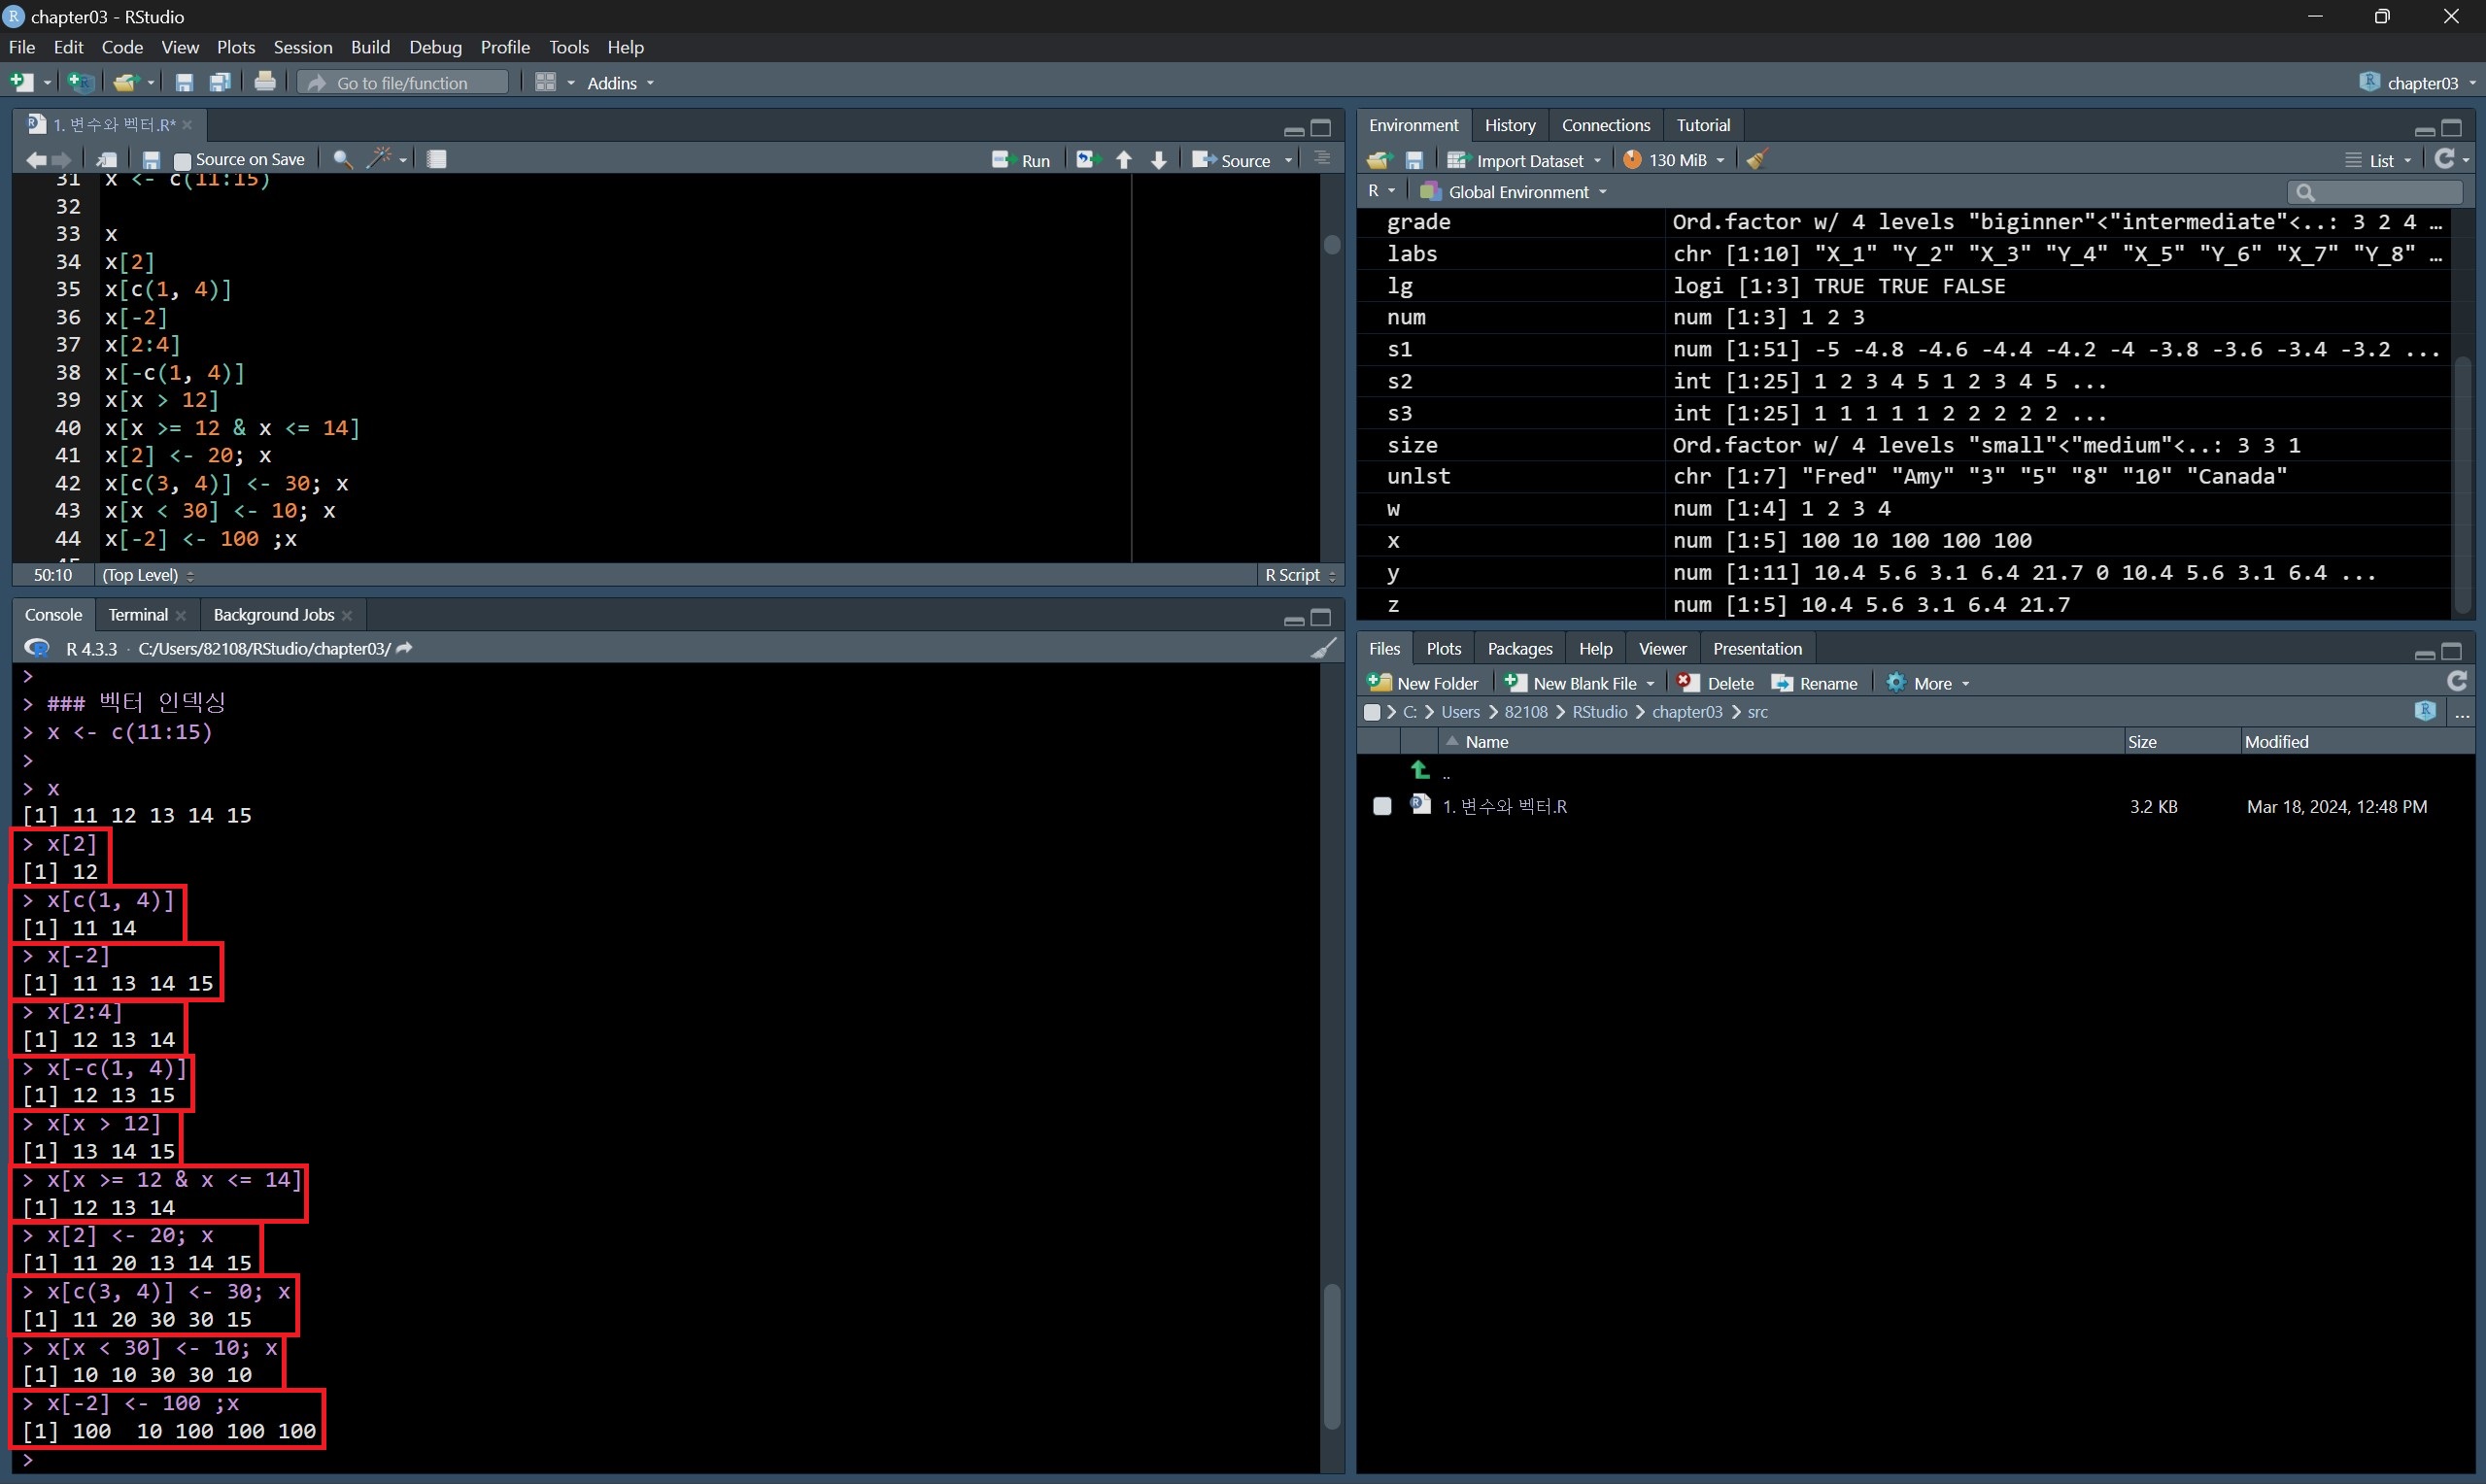Click the Run button in the editor
The height and width of the screenshot is (1484, 2486).
tap(1022, 160)
